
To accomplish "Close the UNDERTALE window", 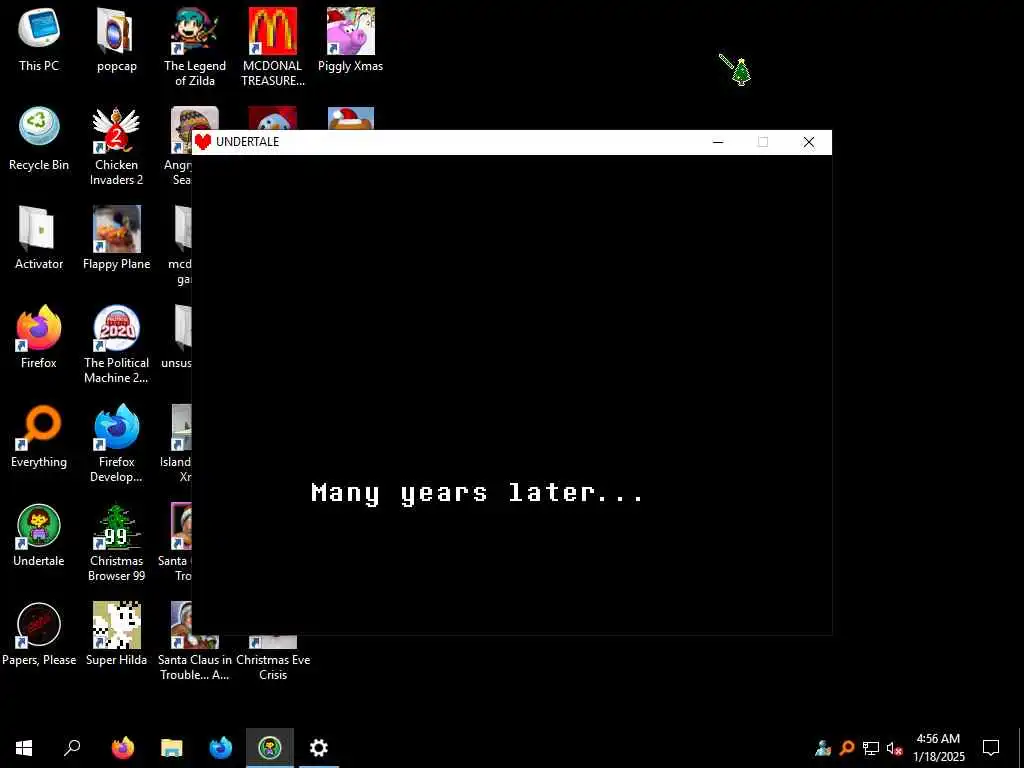I will [809, 142].
